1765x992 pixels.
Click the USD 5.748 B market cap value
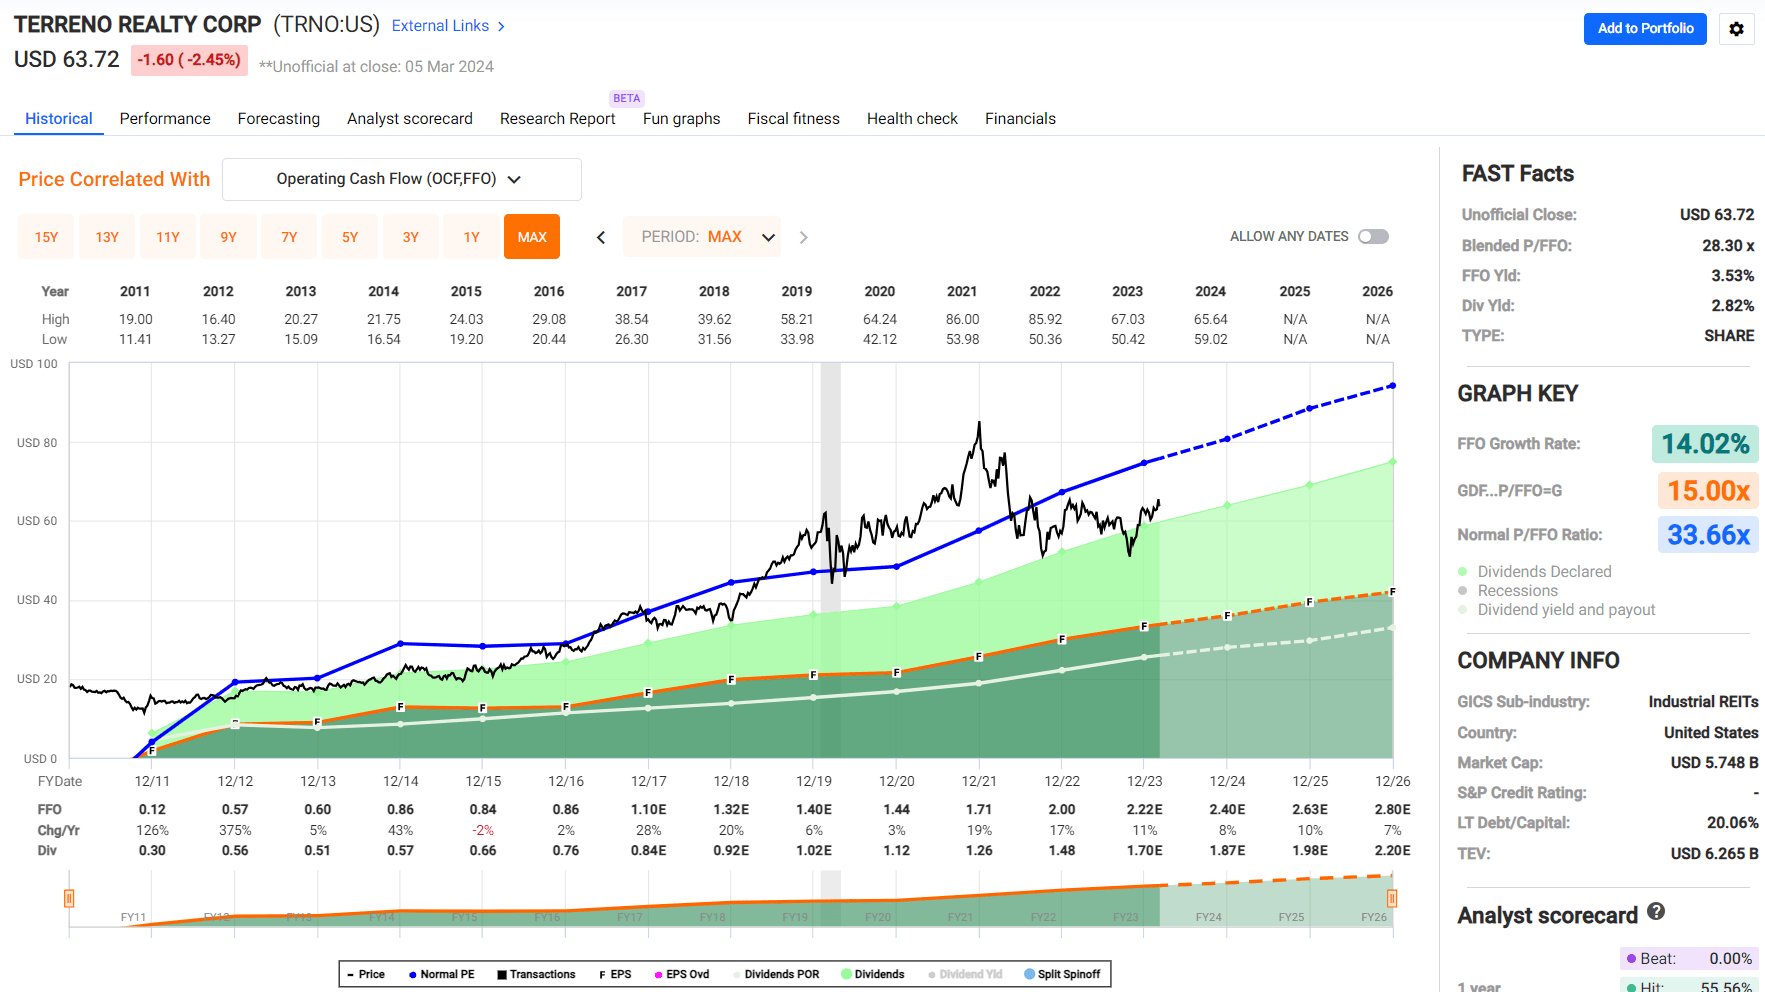click(x=1714, y=763)
